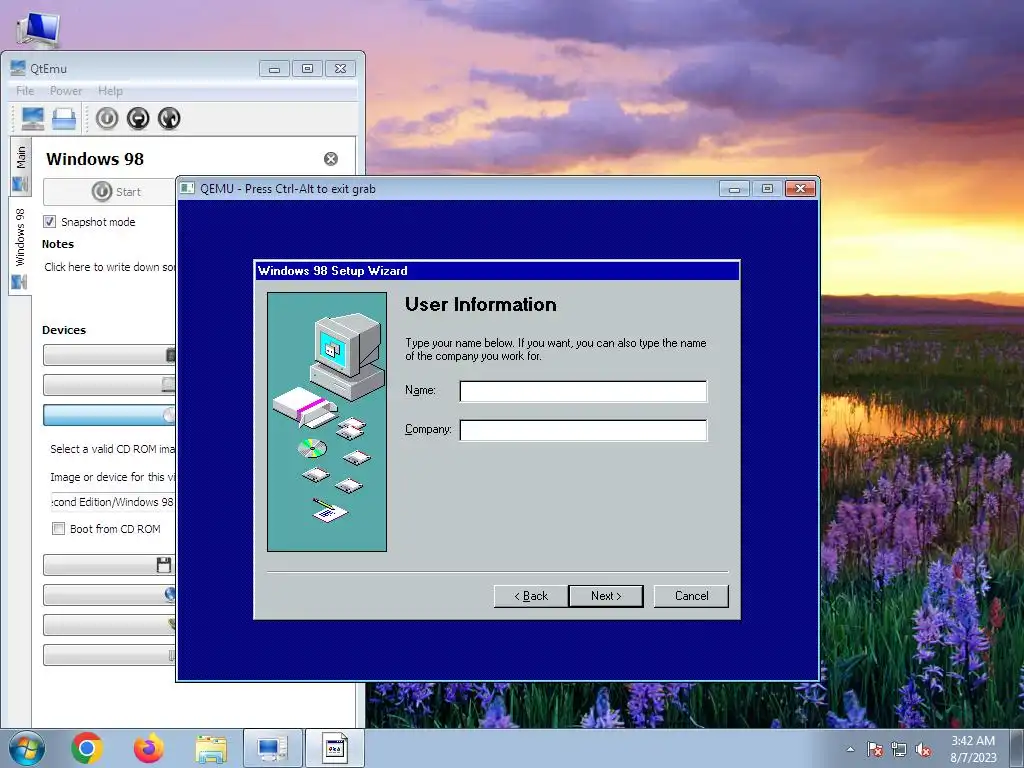Open File Explorer from the taskbar

(x=212, y=748)
